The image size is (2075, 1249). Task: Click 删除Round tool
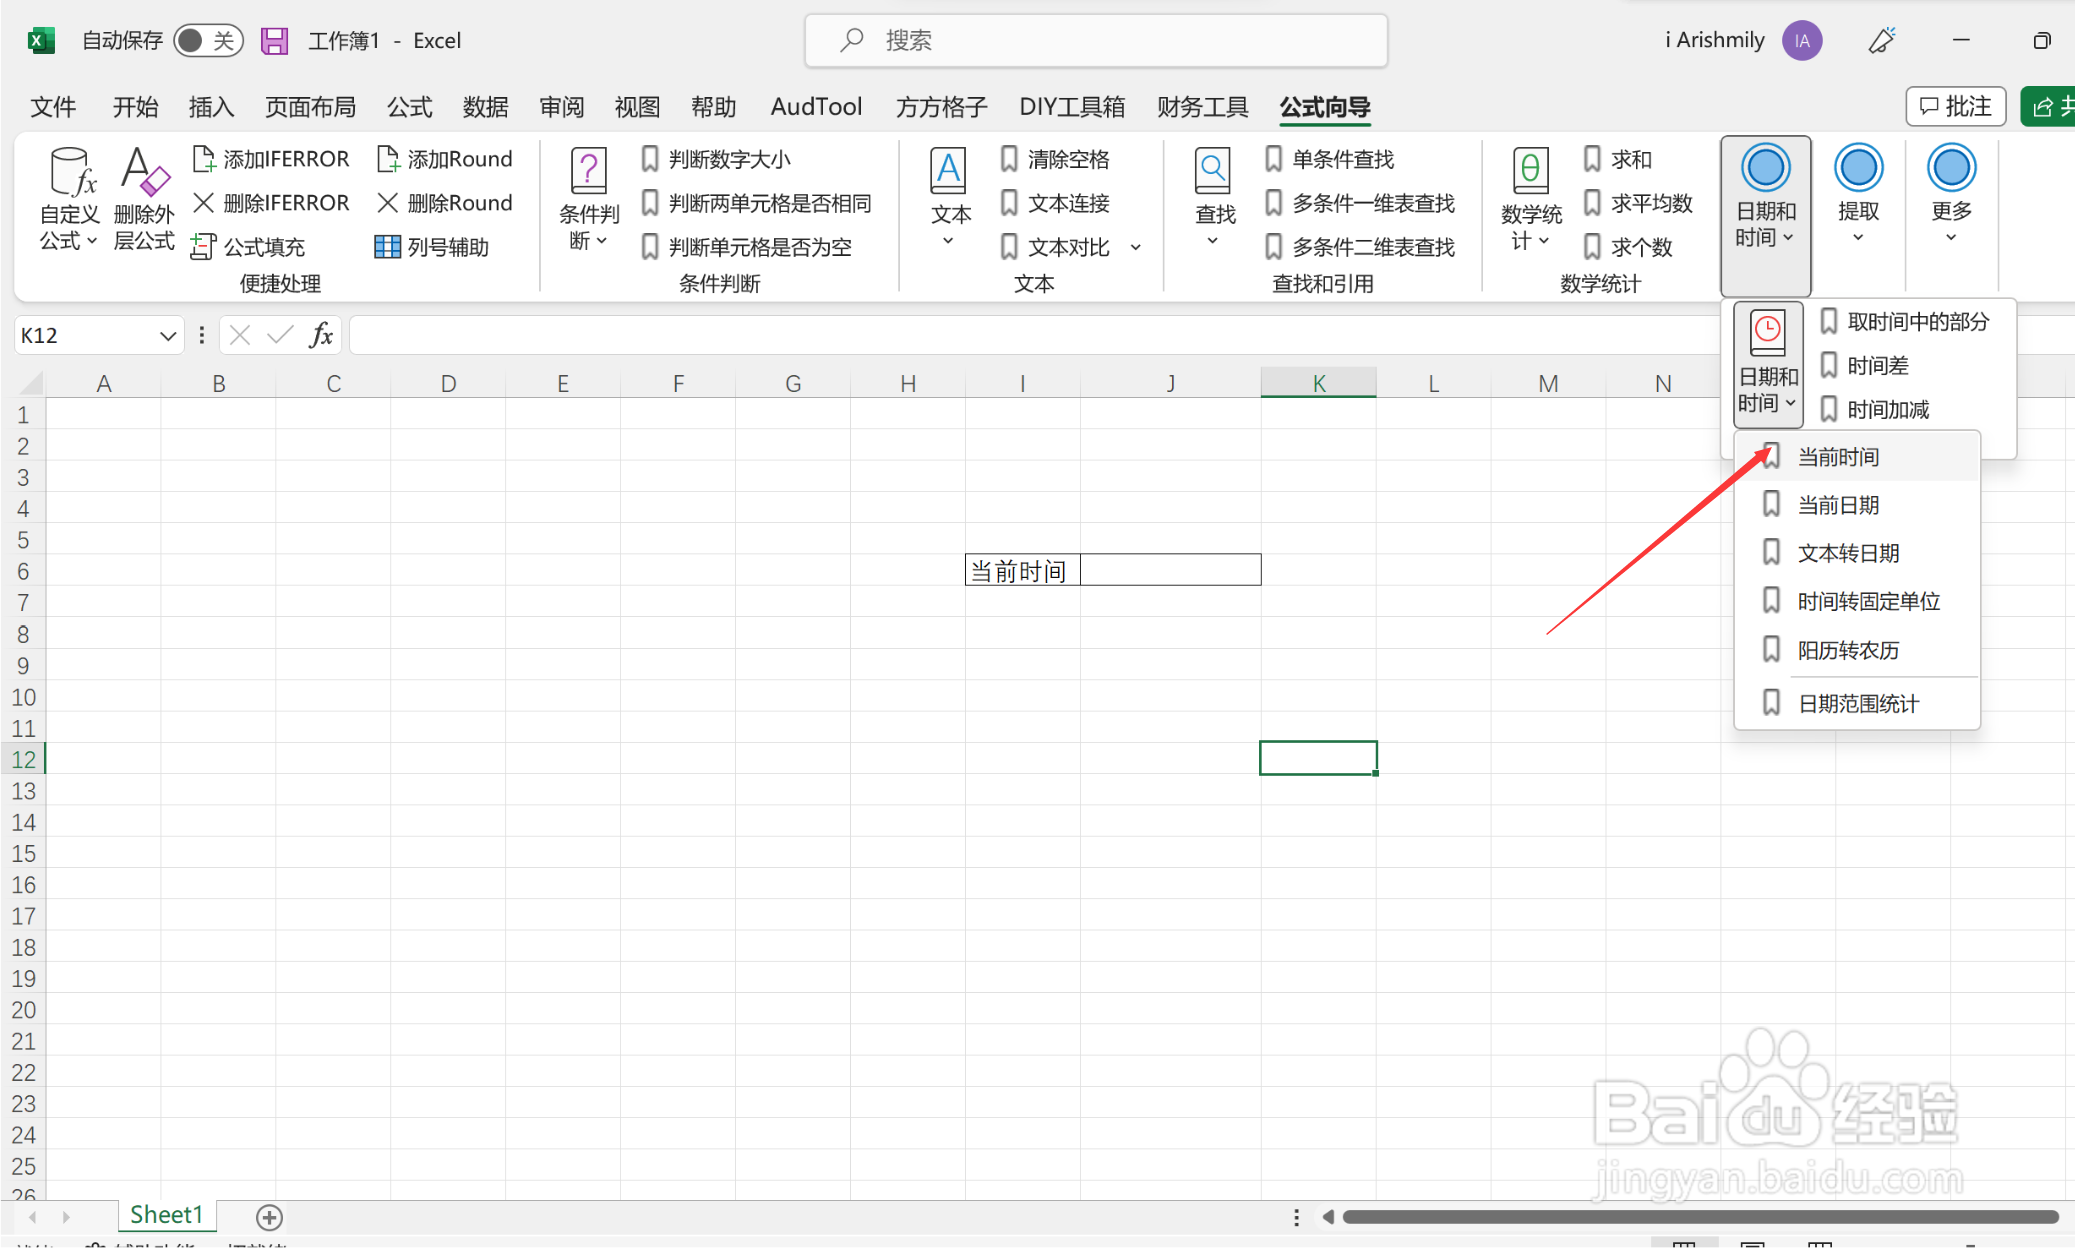tap(445, 202)
